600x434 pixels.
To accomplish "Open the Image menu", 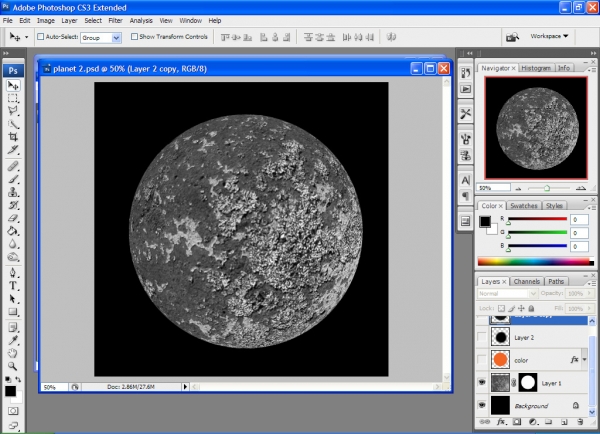I will (46, 21).
